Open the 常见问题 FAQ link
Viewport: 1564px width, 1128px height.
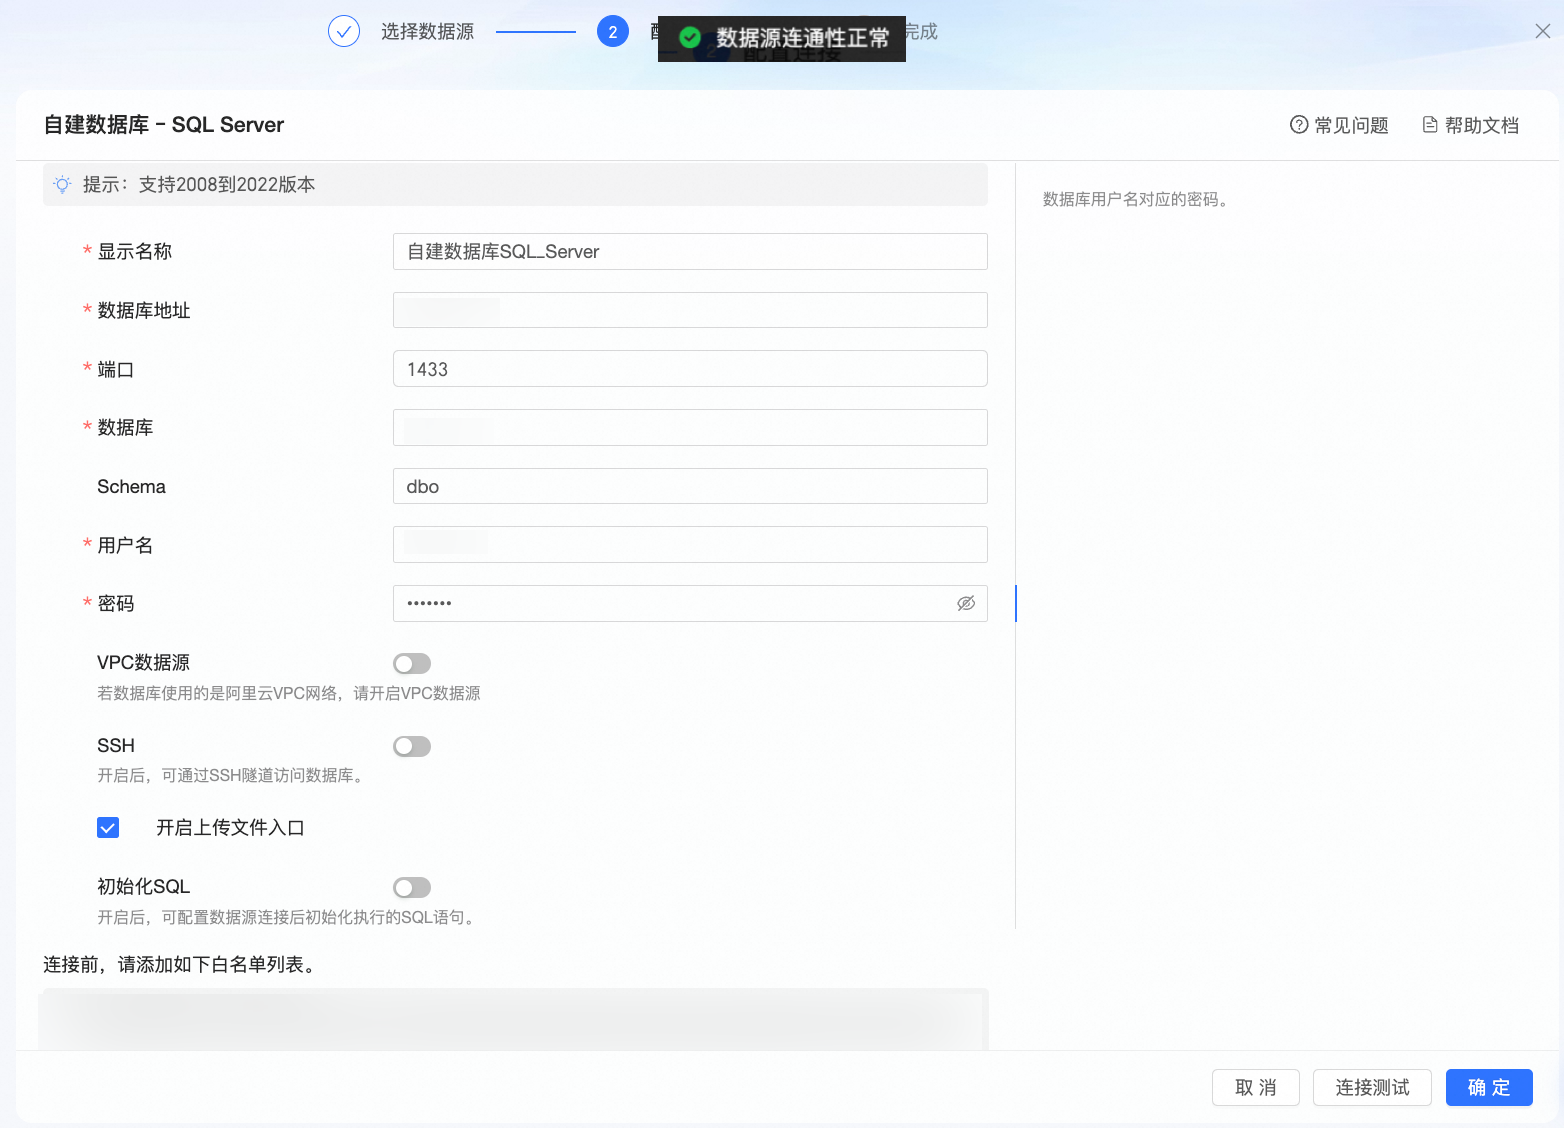click(x=1339, y=125)
